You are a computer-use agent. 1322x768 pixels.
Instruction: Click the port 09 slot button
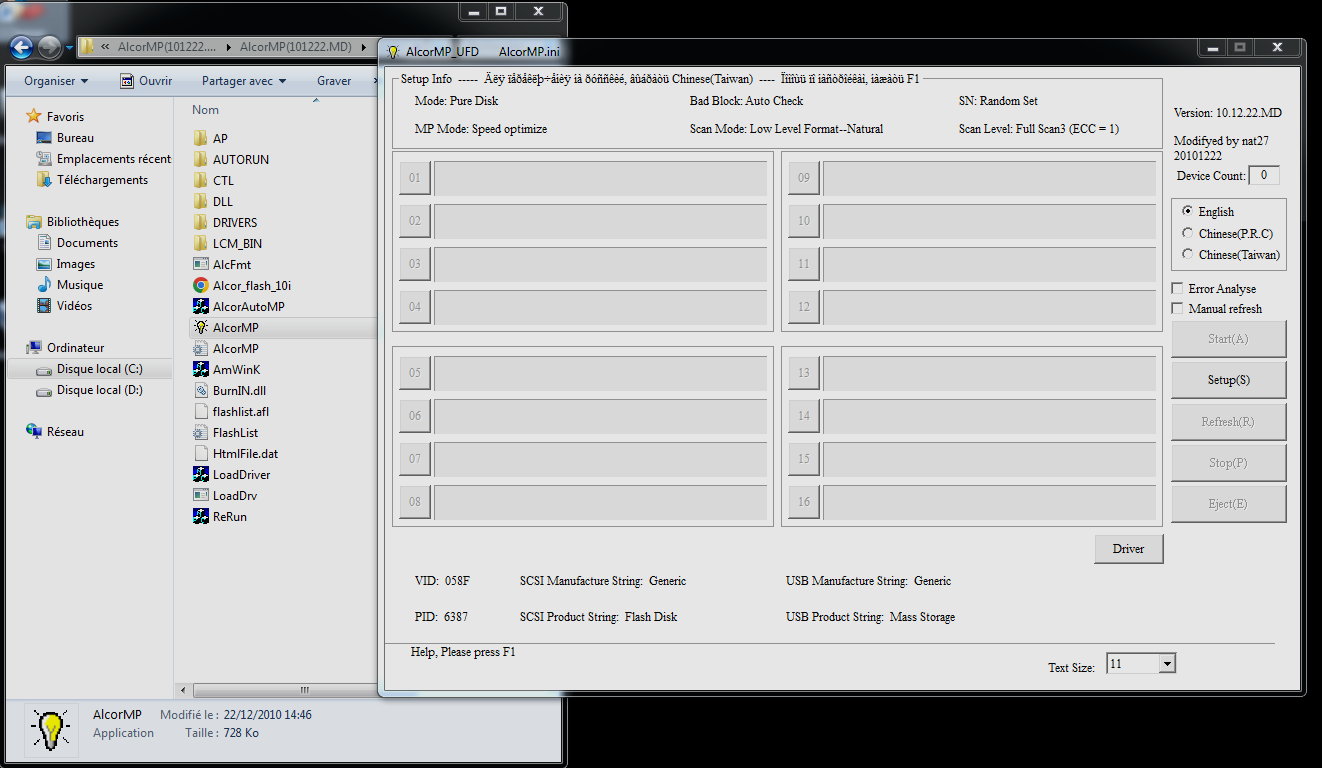[x=804, y=178]
